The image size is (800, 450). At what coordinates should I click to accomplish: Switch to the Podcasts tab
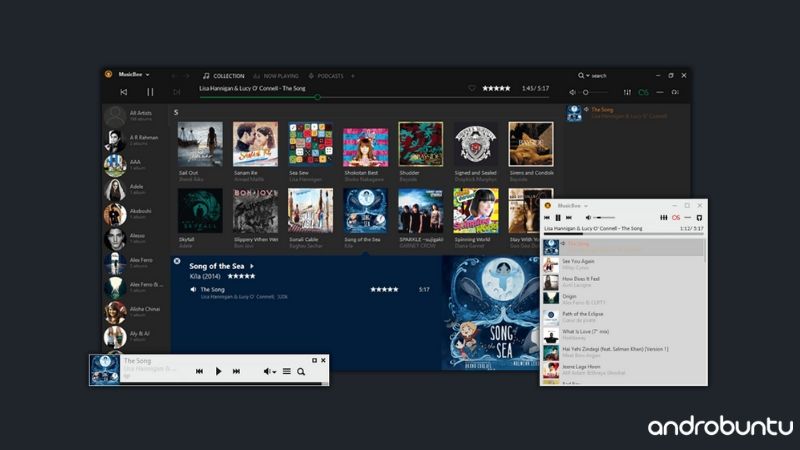[x=326, y=76]
